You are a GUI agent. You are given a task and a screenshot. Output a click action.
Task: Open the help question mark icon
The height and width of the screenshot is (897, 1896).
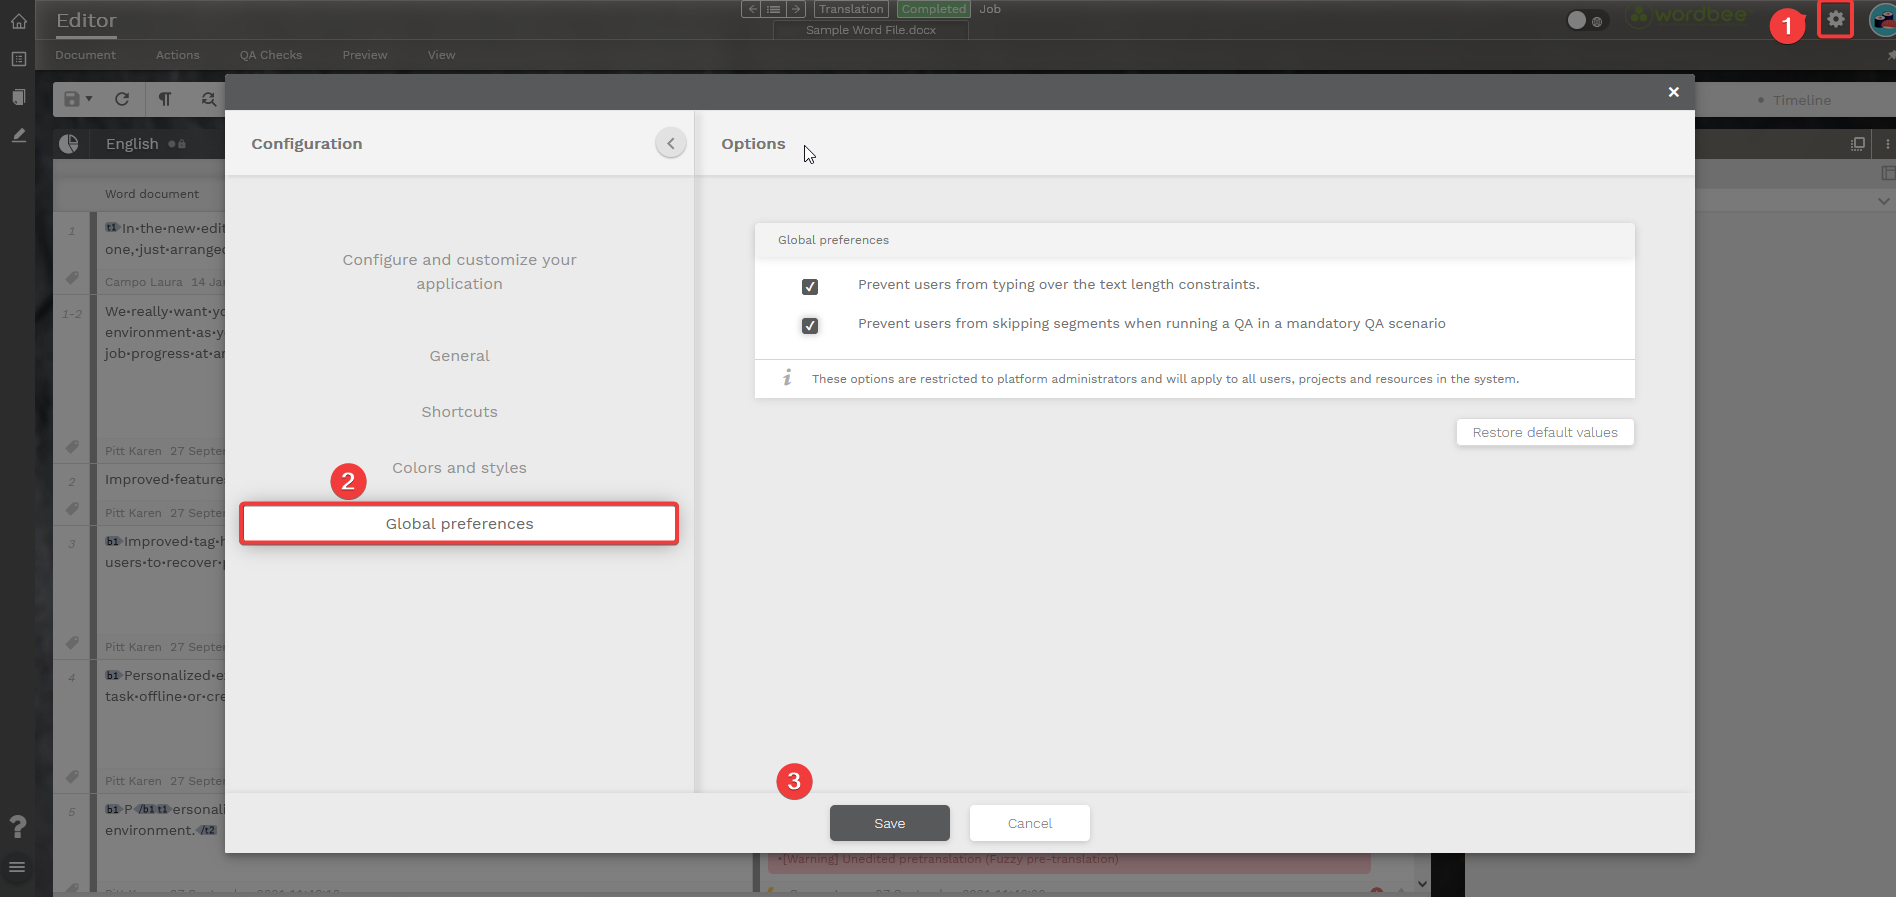[17, 826]
